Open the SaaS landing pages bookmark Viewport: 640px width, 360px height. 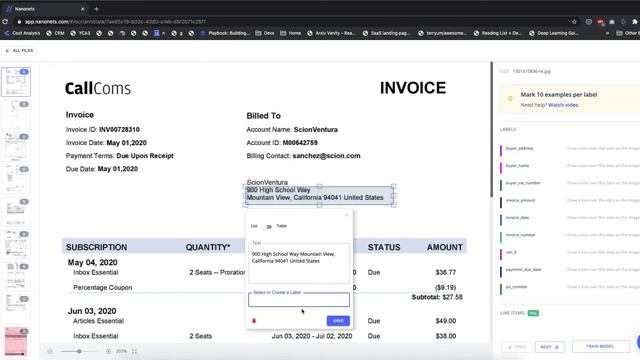pyautogui.click(x=386, y=33)
